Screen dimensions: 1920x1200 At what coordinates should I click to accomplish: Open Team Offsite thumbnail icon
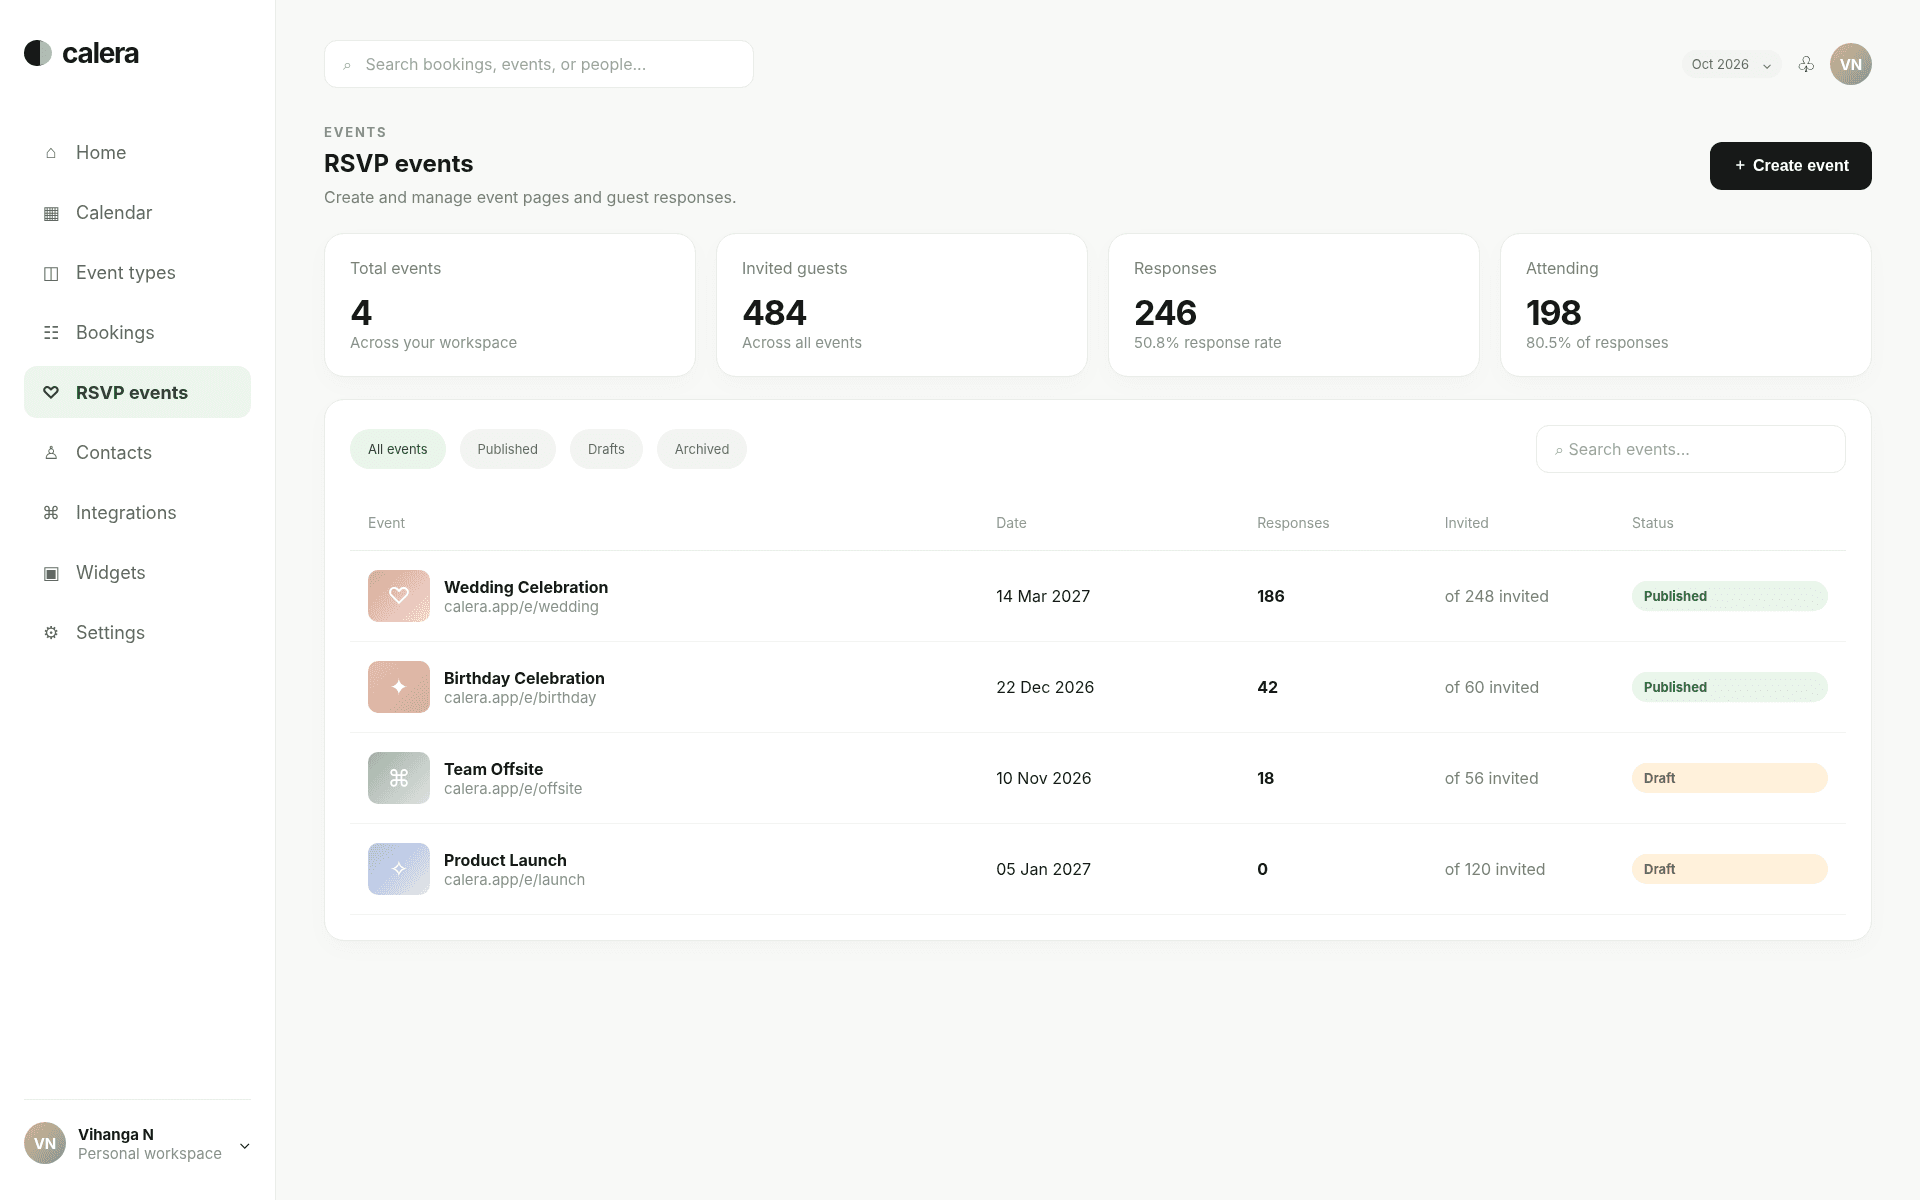point(399,778)
